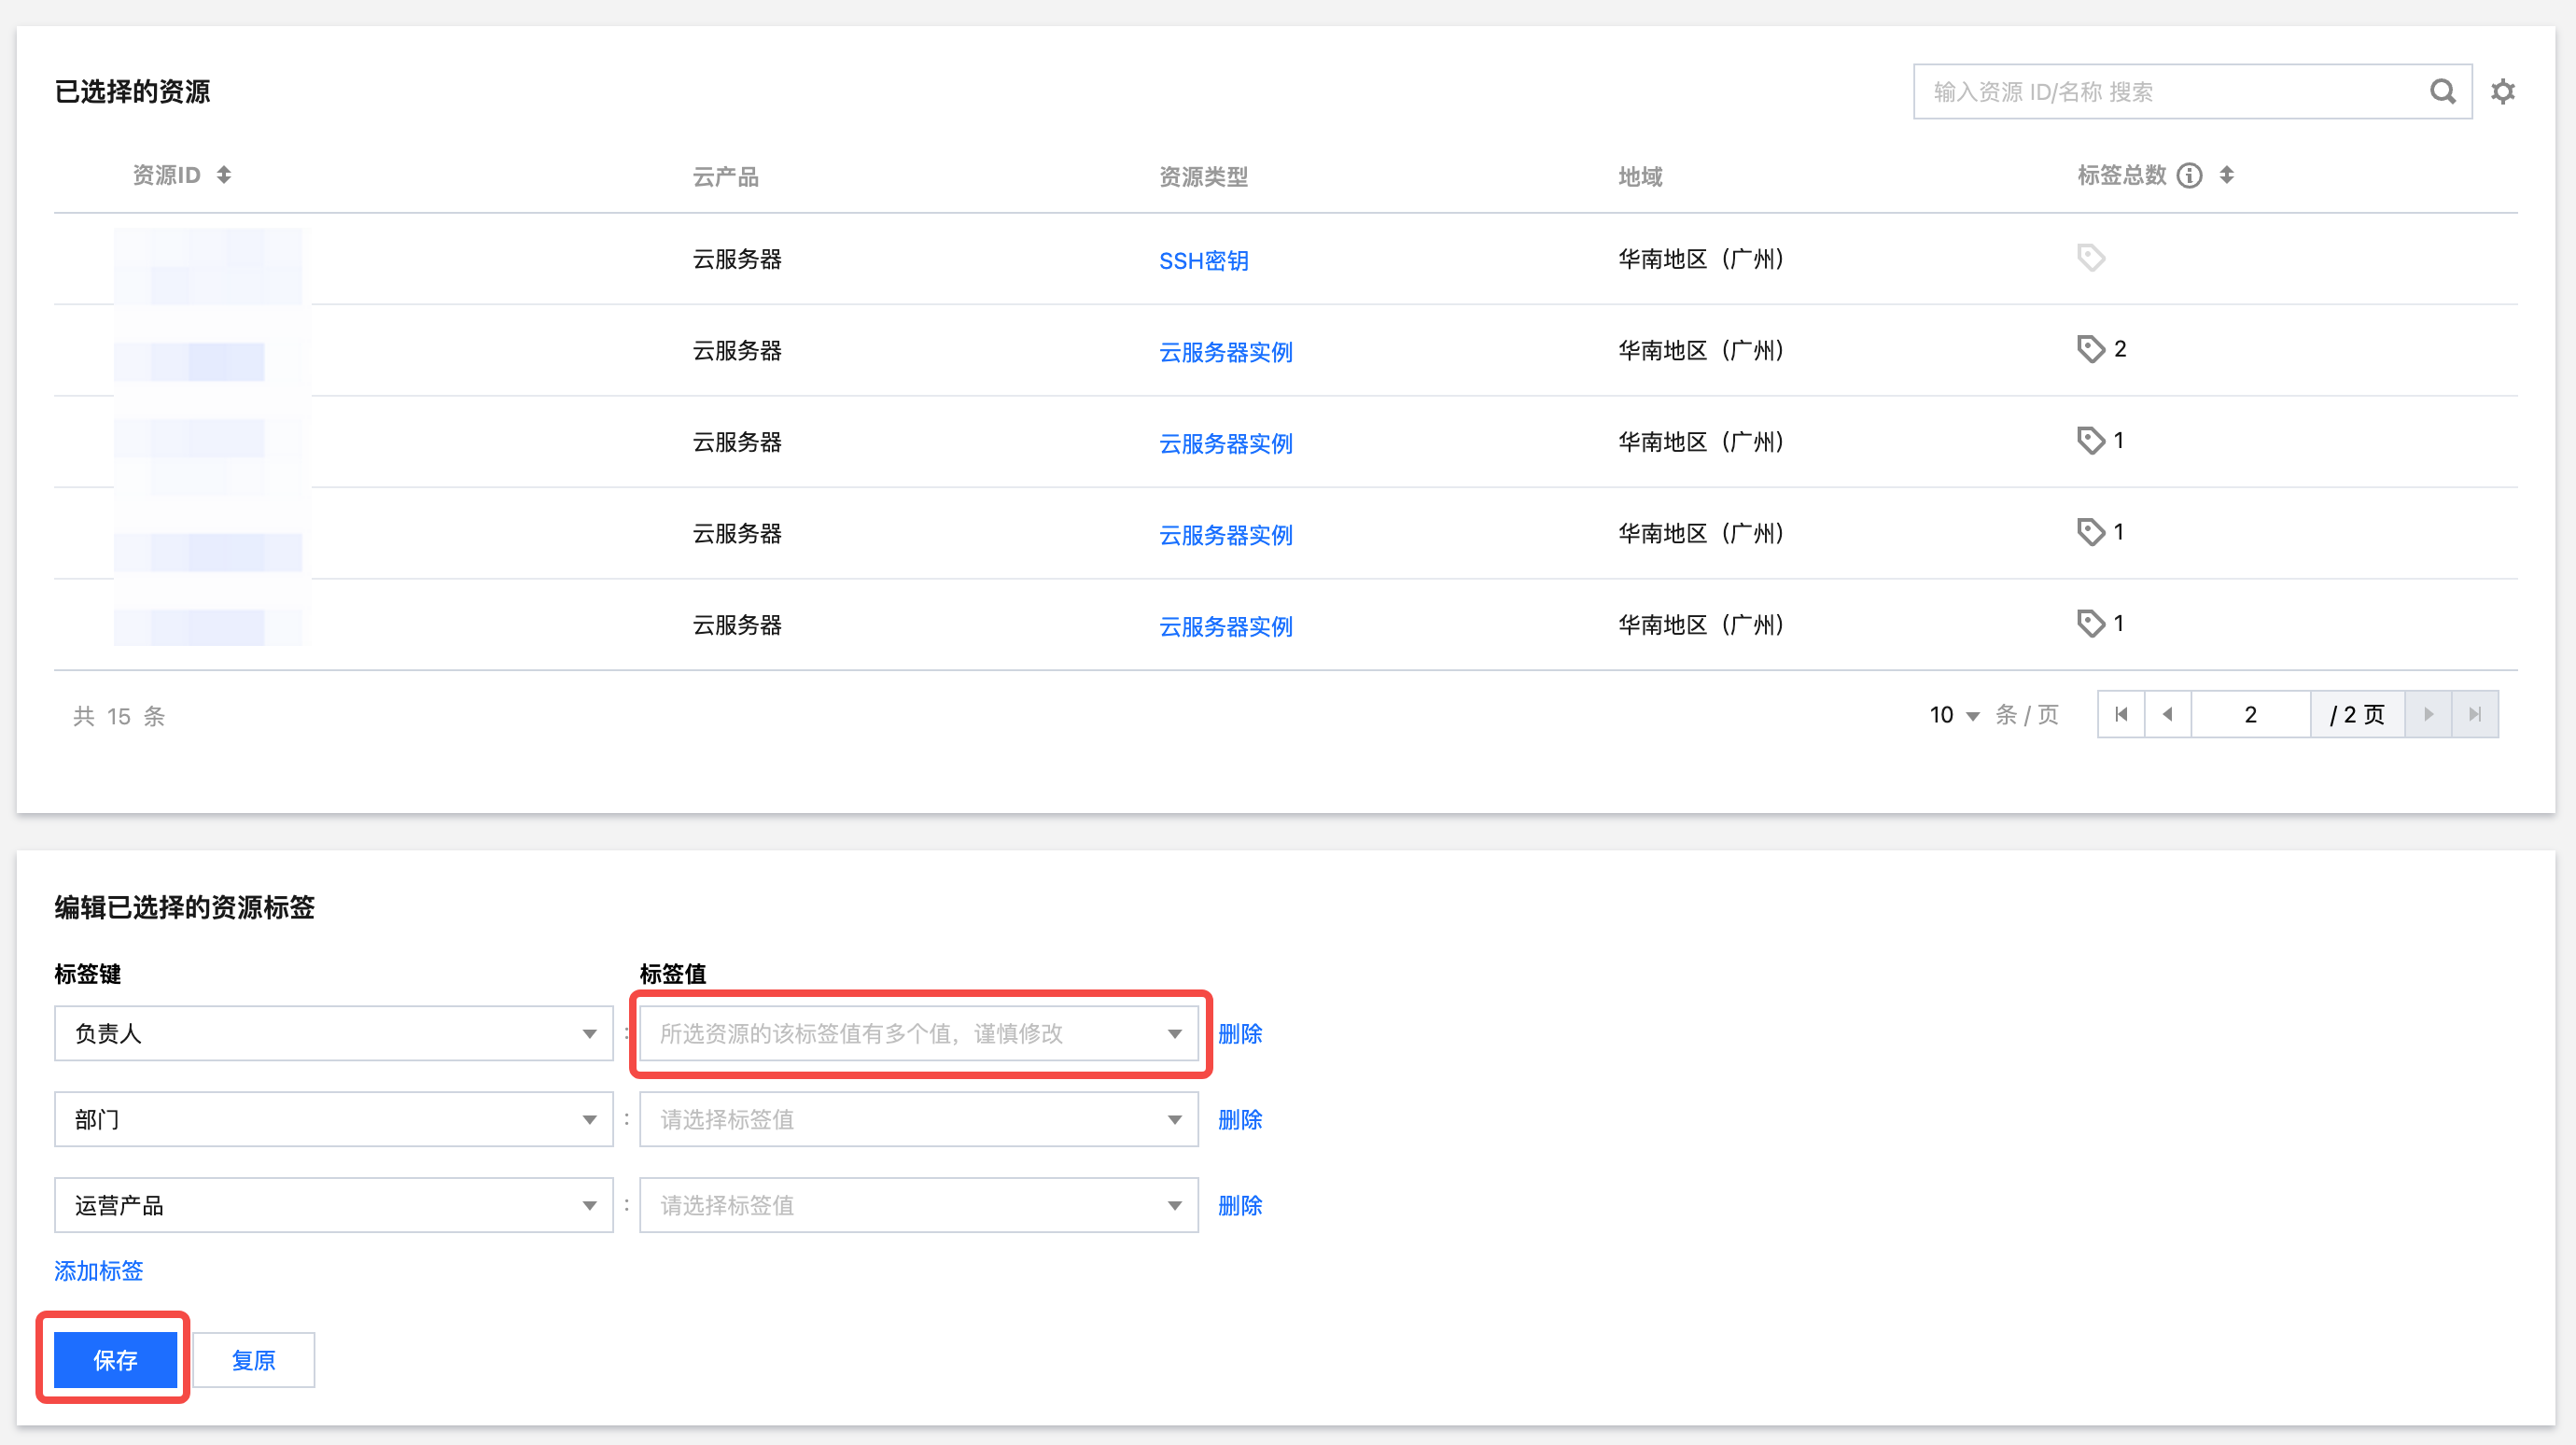
Task: Open 部门 tag value dropdown
Action: click(918, 1119)
